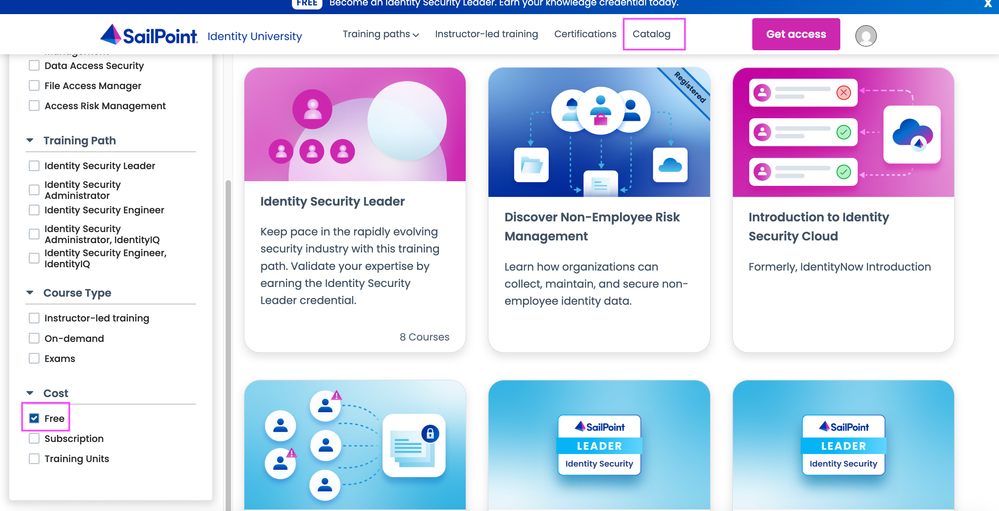
Task: Click the middle SailPoint Leader badge
Action: (x=599, y=444)
